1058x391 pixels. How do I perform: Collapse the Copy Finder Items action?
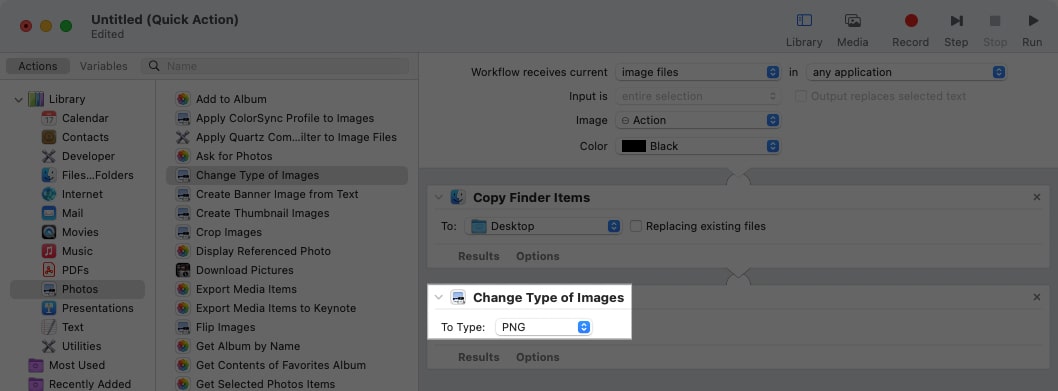pyautogui.click(x=439, y=197)
